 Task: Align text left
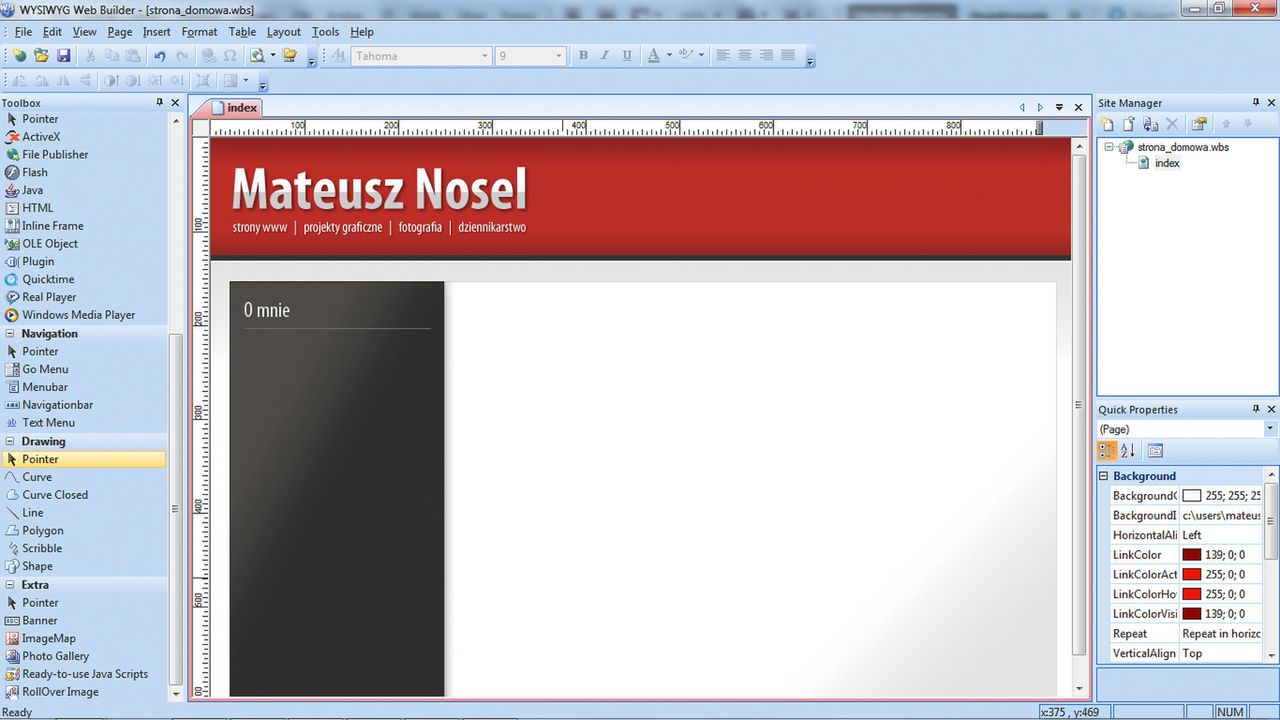[723, 56]
